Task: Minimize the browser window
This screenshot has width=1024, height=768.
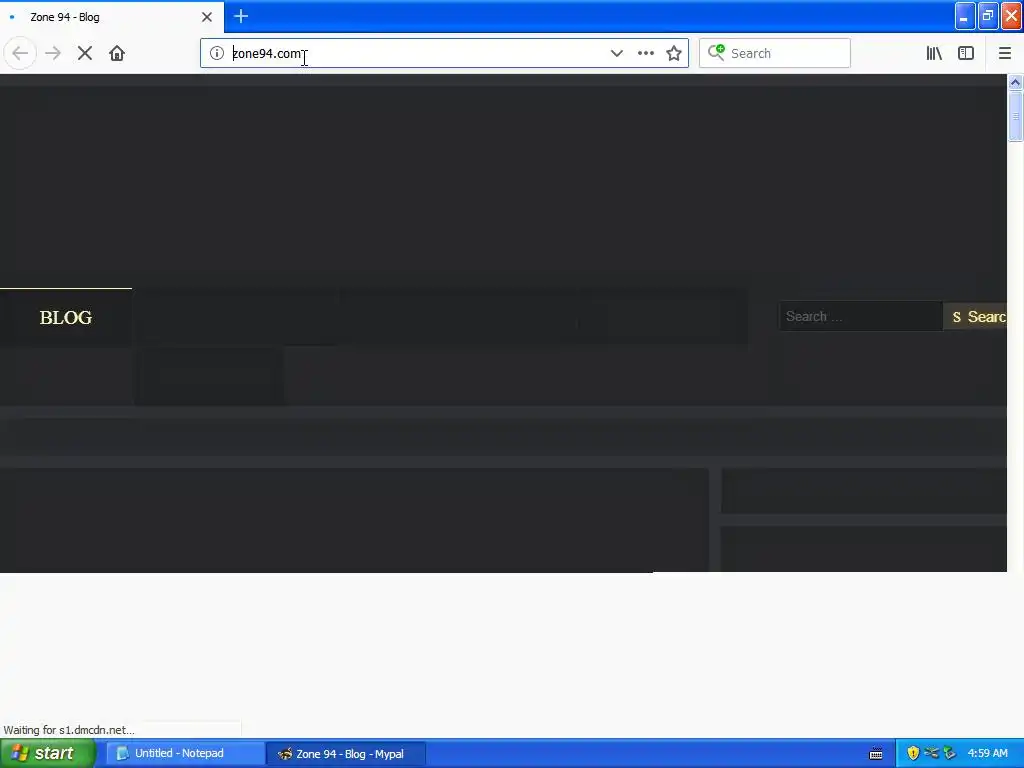Action: click(965, 16)
